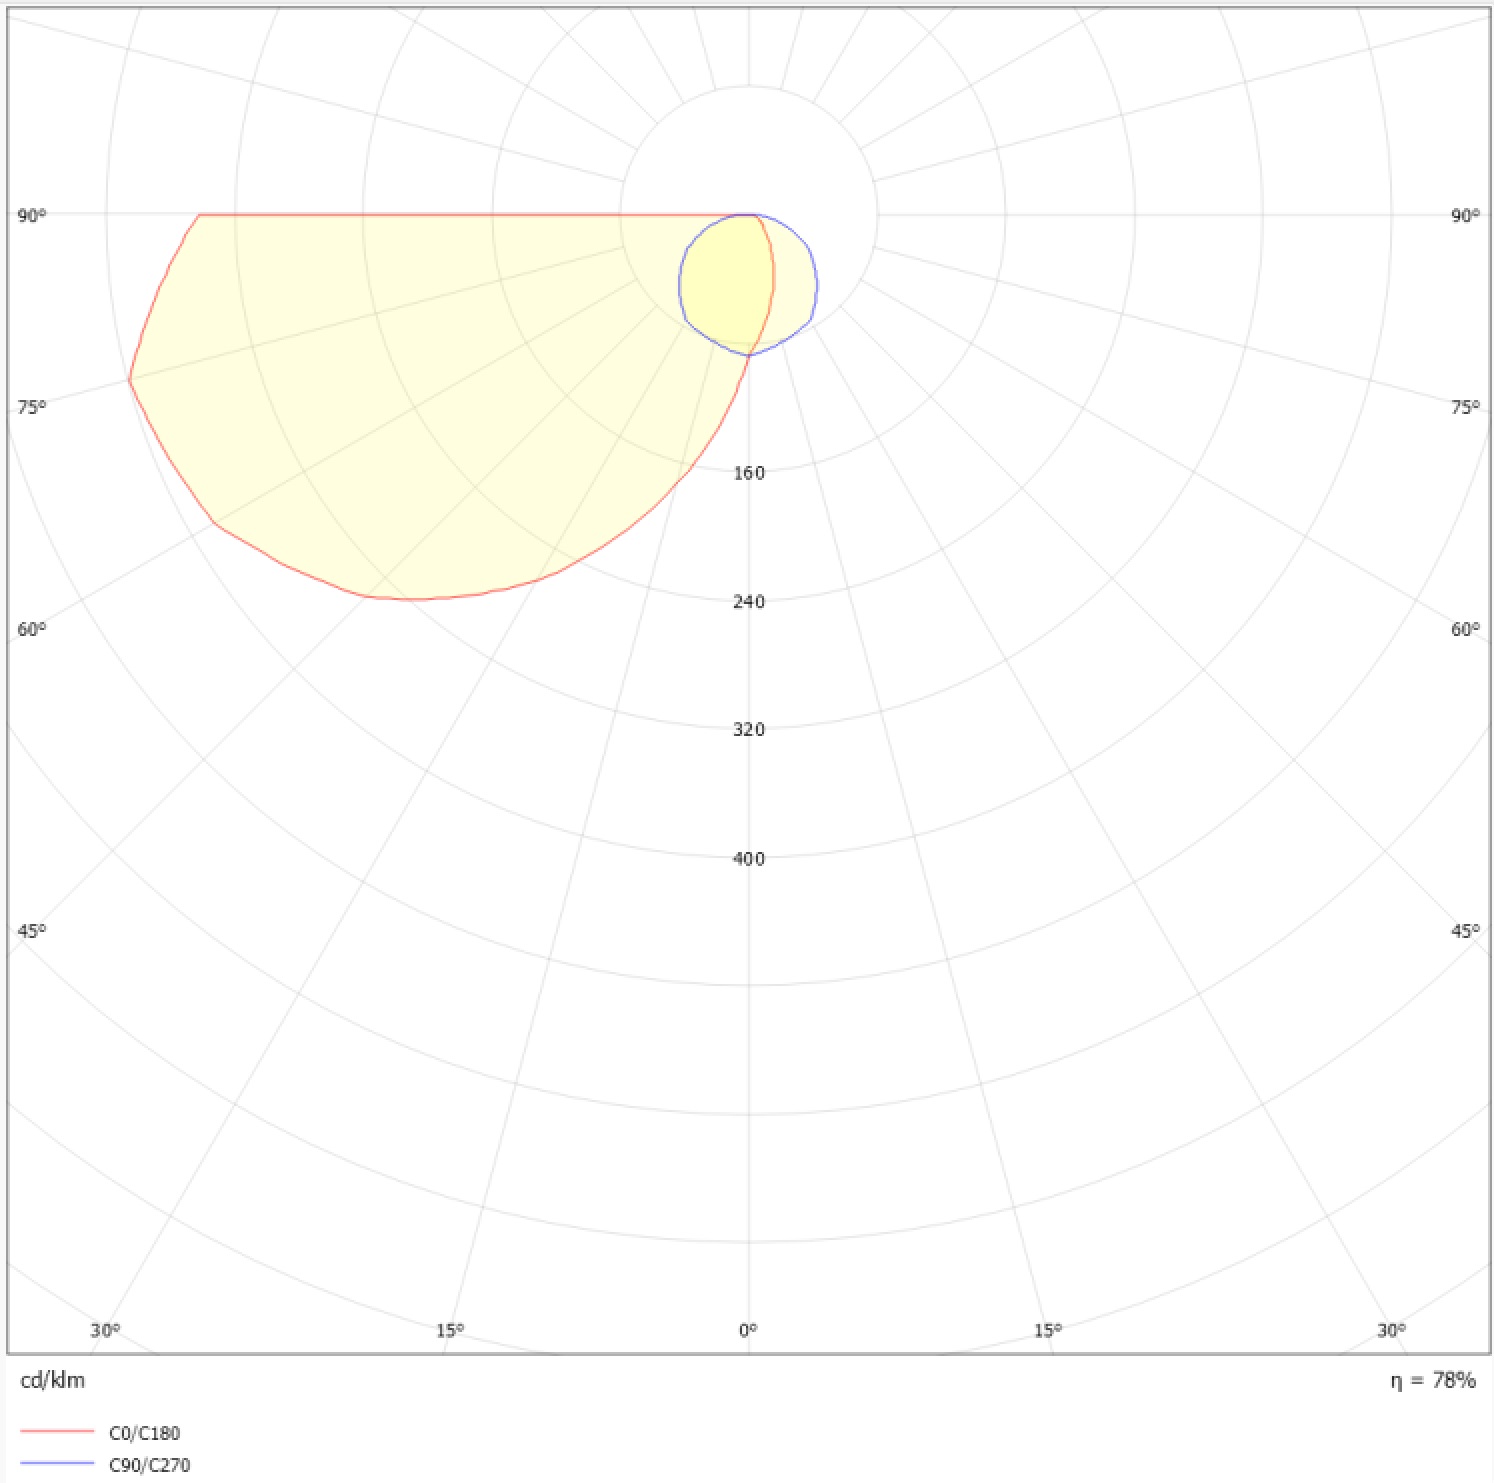This screenshot has width=1494, height=1483.
Task: Click the left 90° angle label
Action: tap(32, 216)
